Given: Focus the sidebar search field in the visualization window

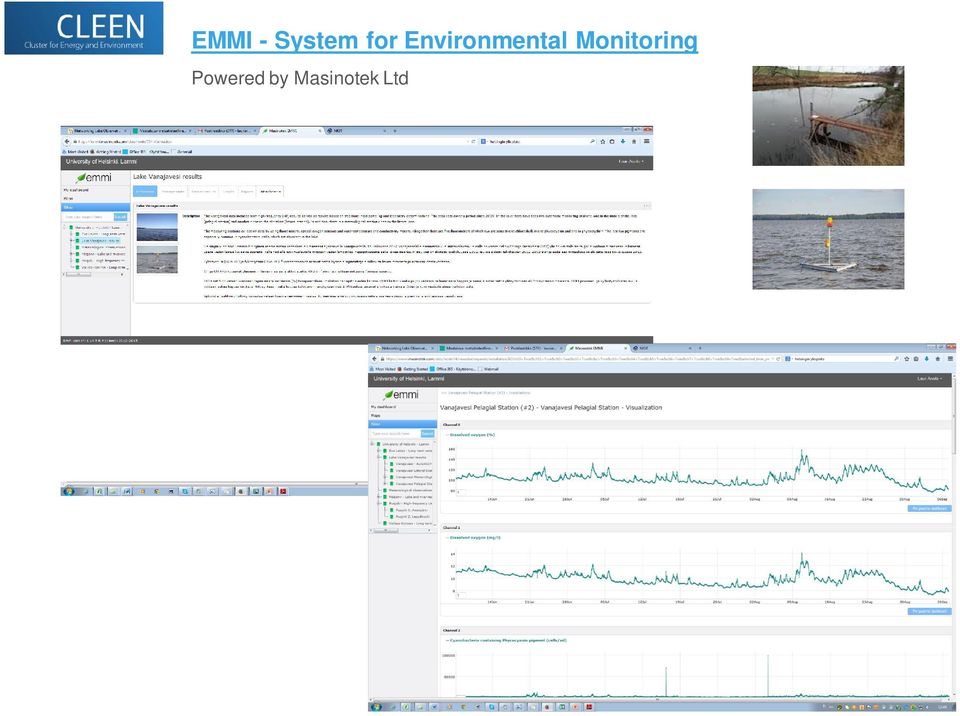Looking at the screenshot, I should (x=396, y=434).
